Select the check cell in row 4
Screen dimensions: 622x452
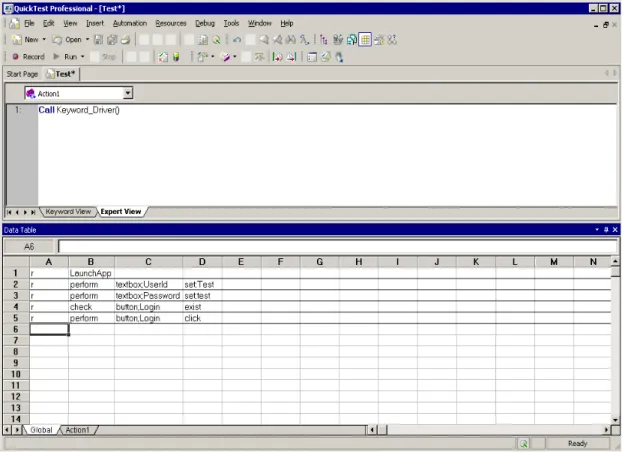click(91, 307)
